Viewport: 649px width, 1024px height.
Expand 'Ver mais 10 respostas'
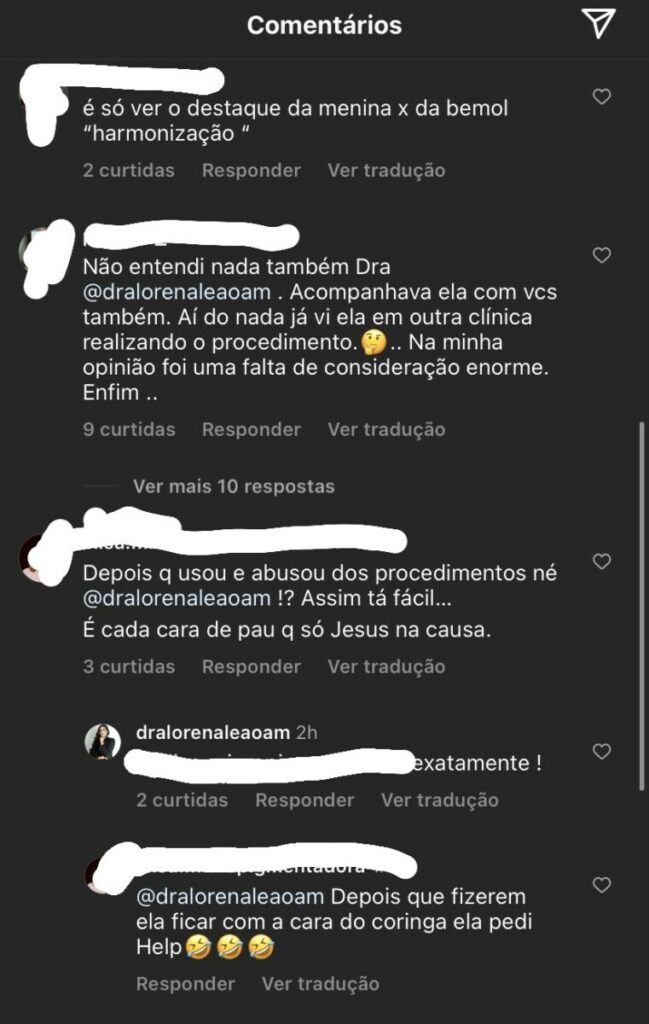click(234, 487)
